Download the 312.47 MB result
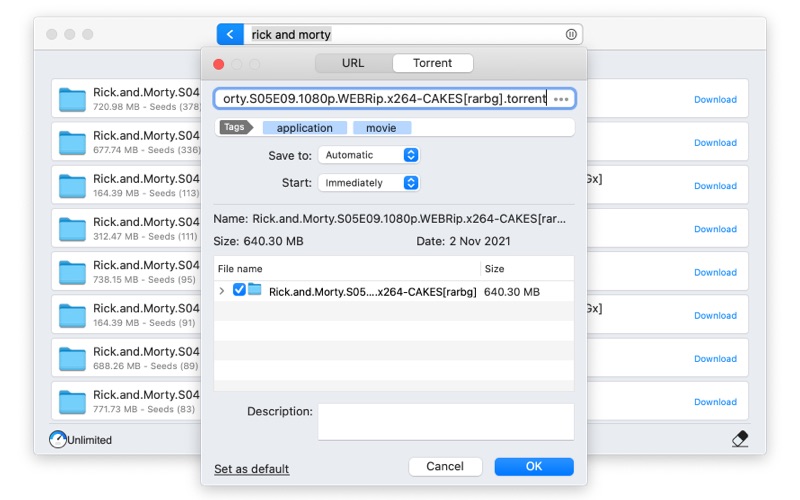This screenshot has width=800, height=500. [715, 229]
